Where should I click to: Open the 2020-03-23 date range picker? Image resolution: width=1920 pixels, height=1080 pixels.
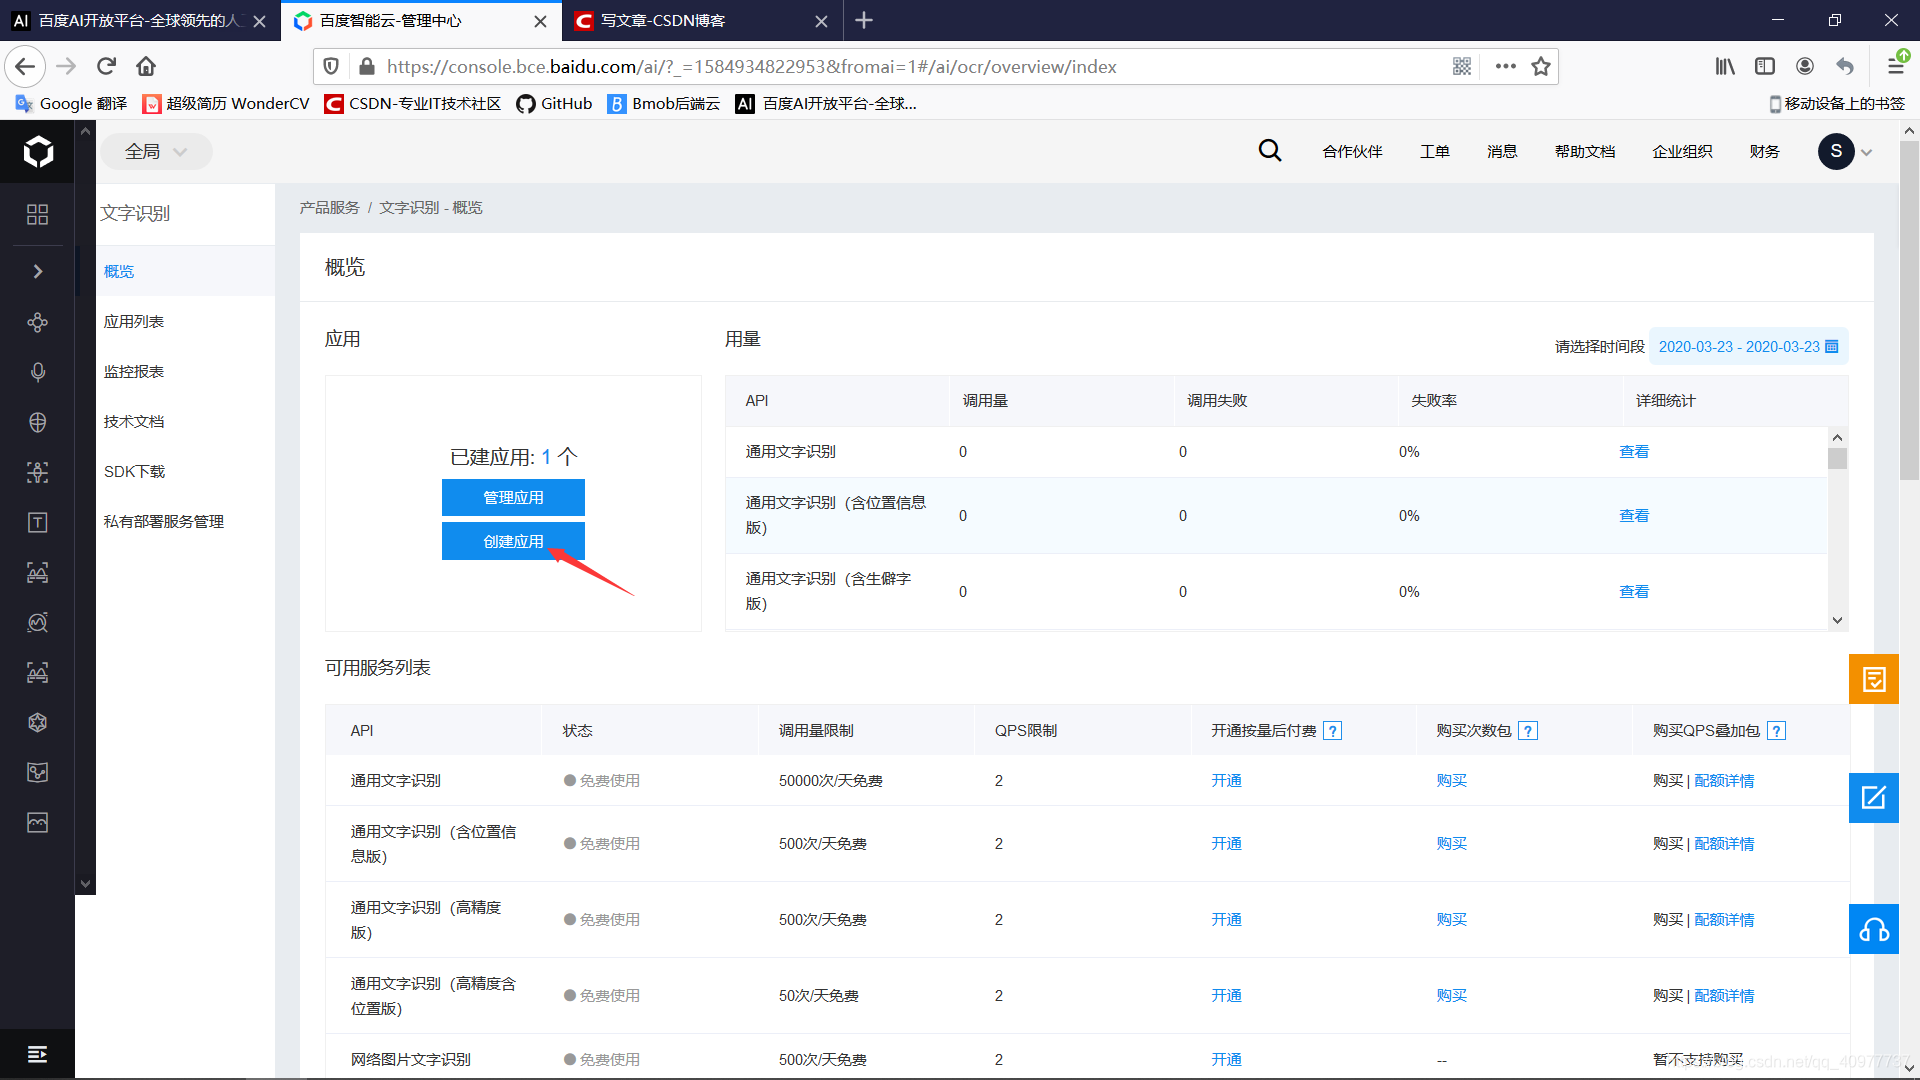(x=1746, y=346)
